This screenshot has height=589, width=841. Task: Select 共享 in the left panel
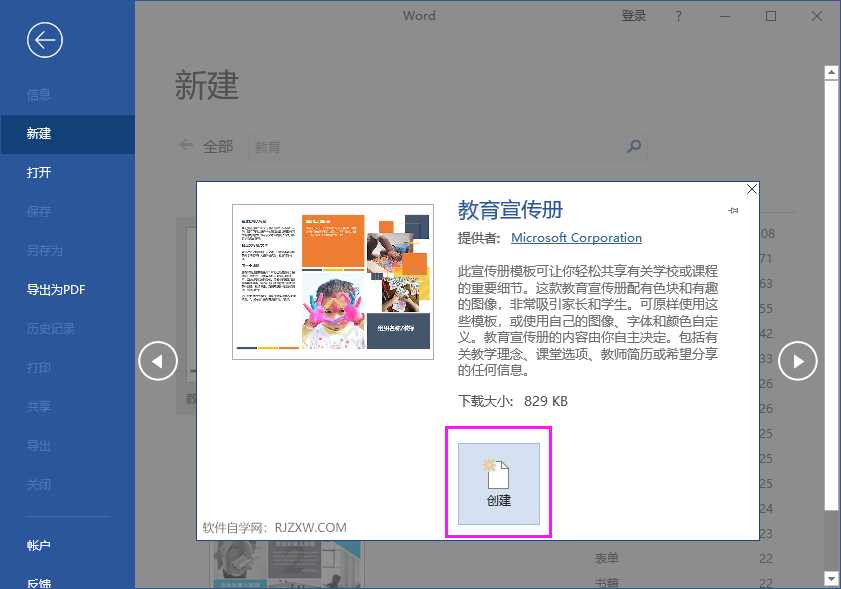click(40, 406)
